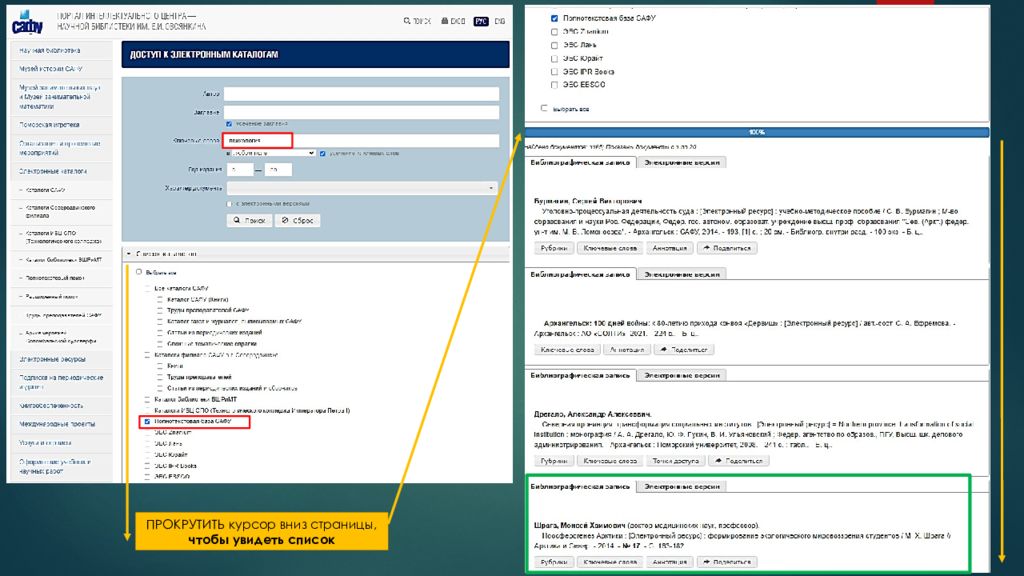Viewport: 1024px width, 576px height.
Task: Check ЭБС EBSCO in the results panel
Action: tap(554, 85)
